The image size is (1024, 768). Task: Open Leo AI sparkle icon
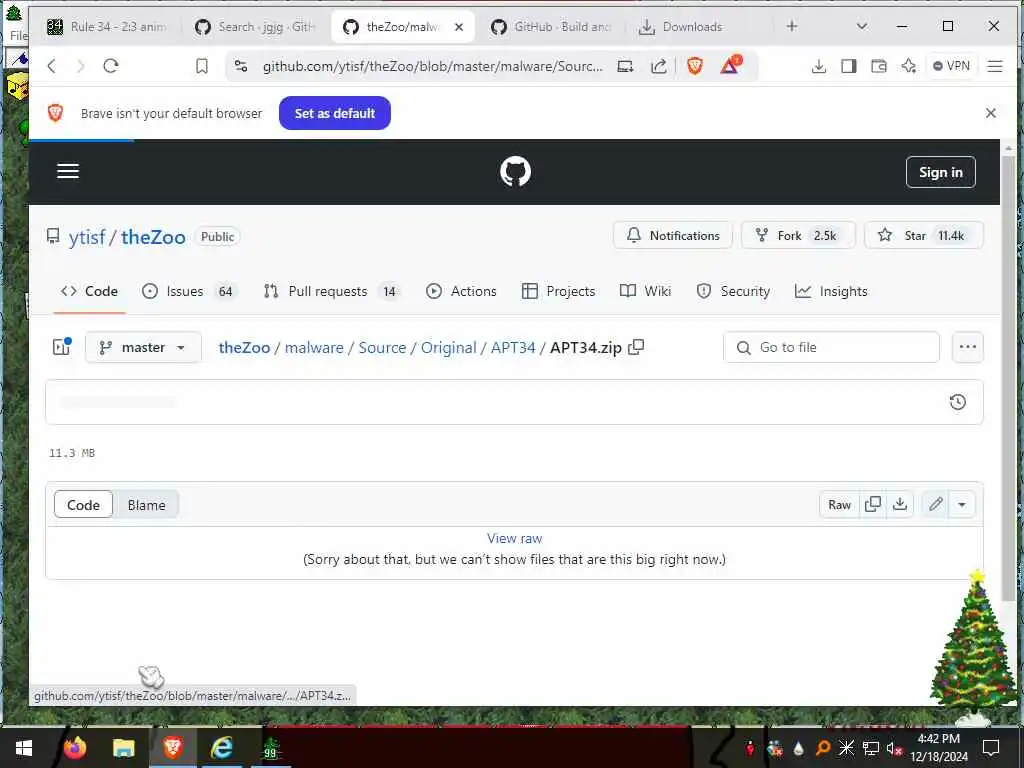point(908,66)
